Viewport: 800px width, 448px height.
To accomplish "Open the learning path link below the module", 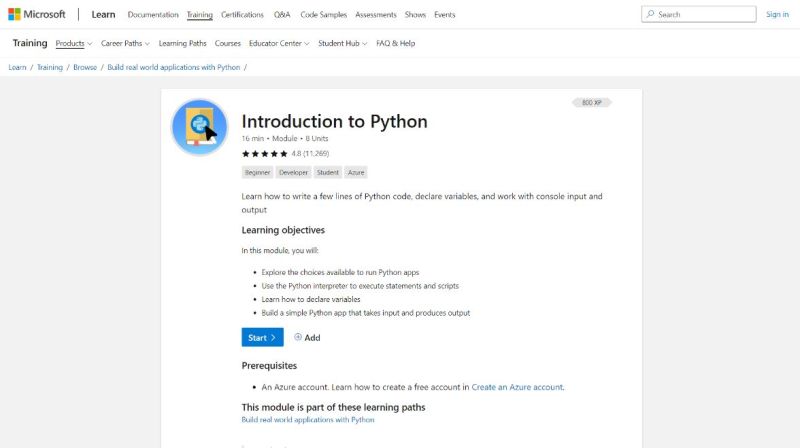I will point(308,419).
